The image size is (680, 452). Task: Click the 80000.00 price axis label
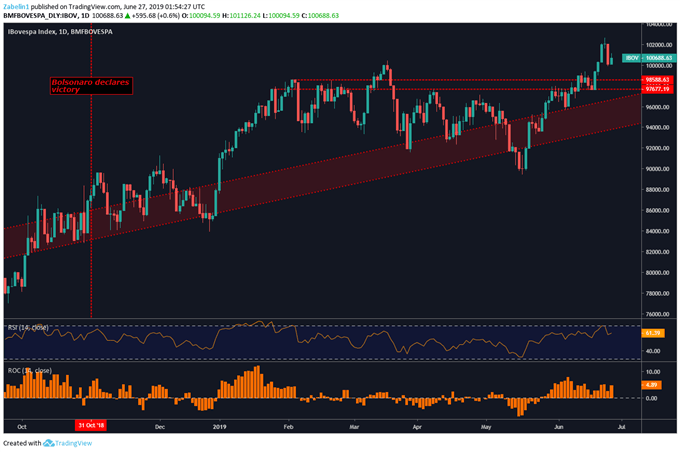659,273
